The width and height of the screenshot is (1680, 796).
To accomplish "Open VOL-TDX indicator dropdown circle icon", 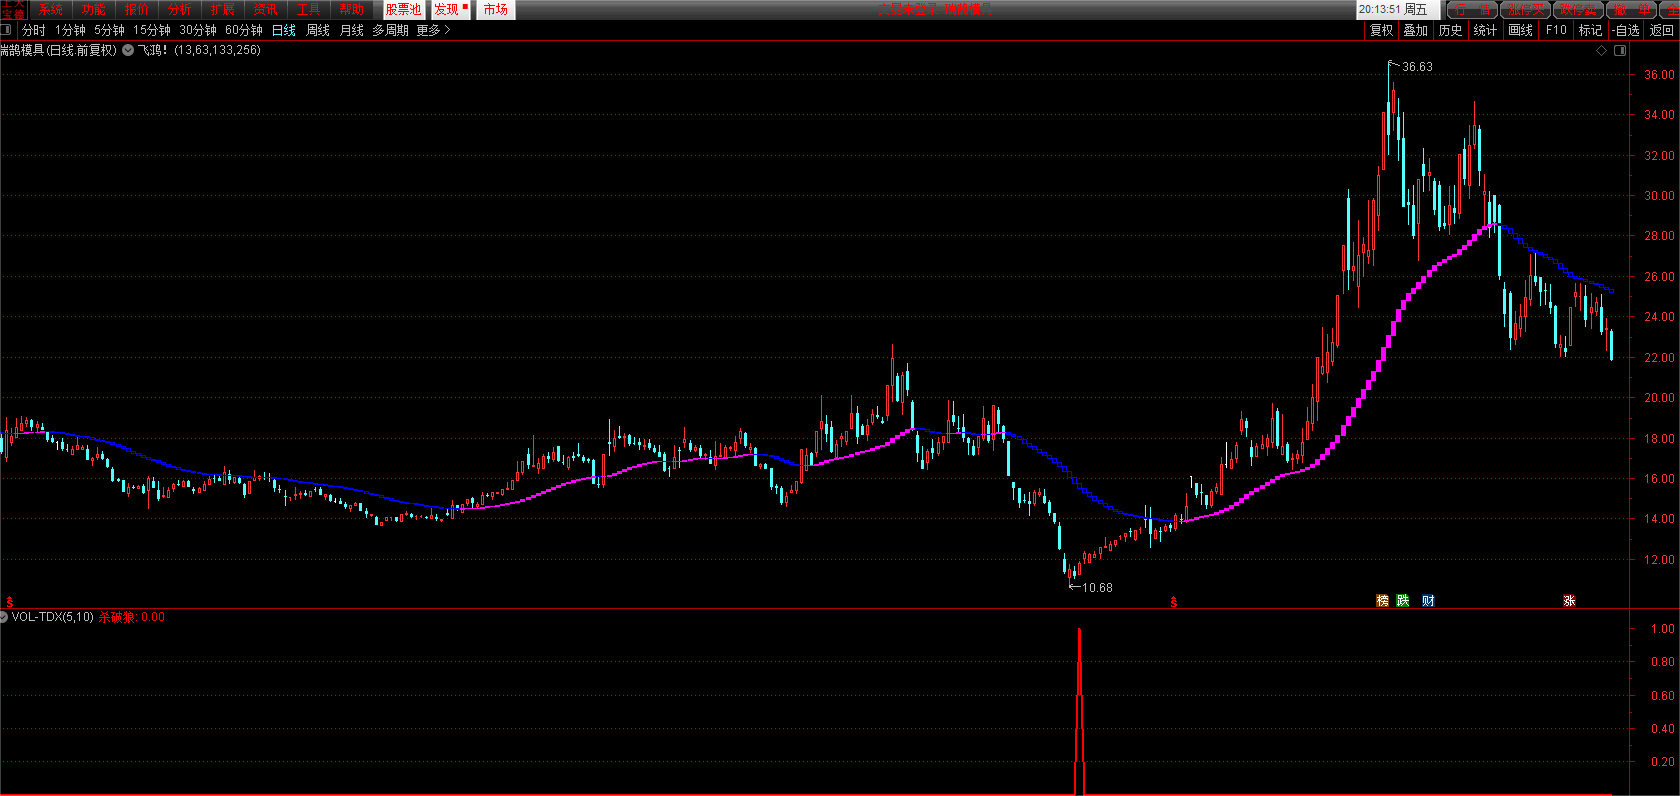I will click(x=4, y=617).
